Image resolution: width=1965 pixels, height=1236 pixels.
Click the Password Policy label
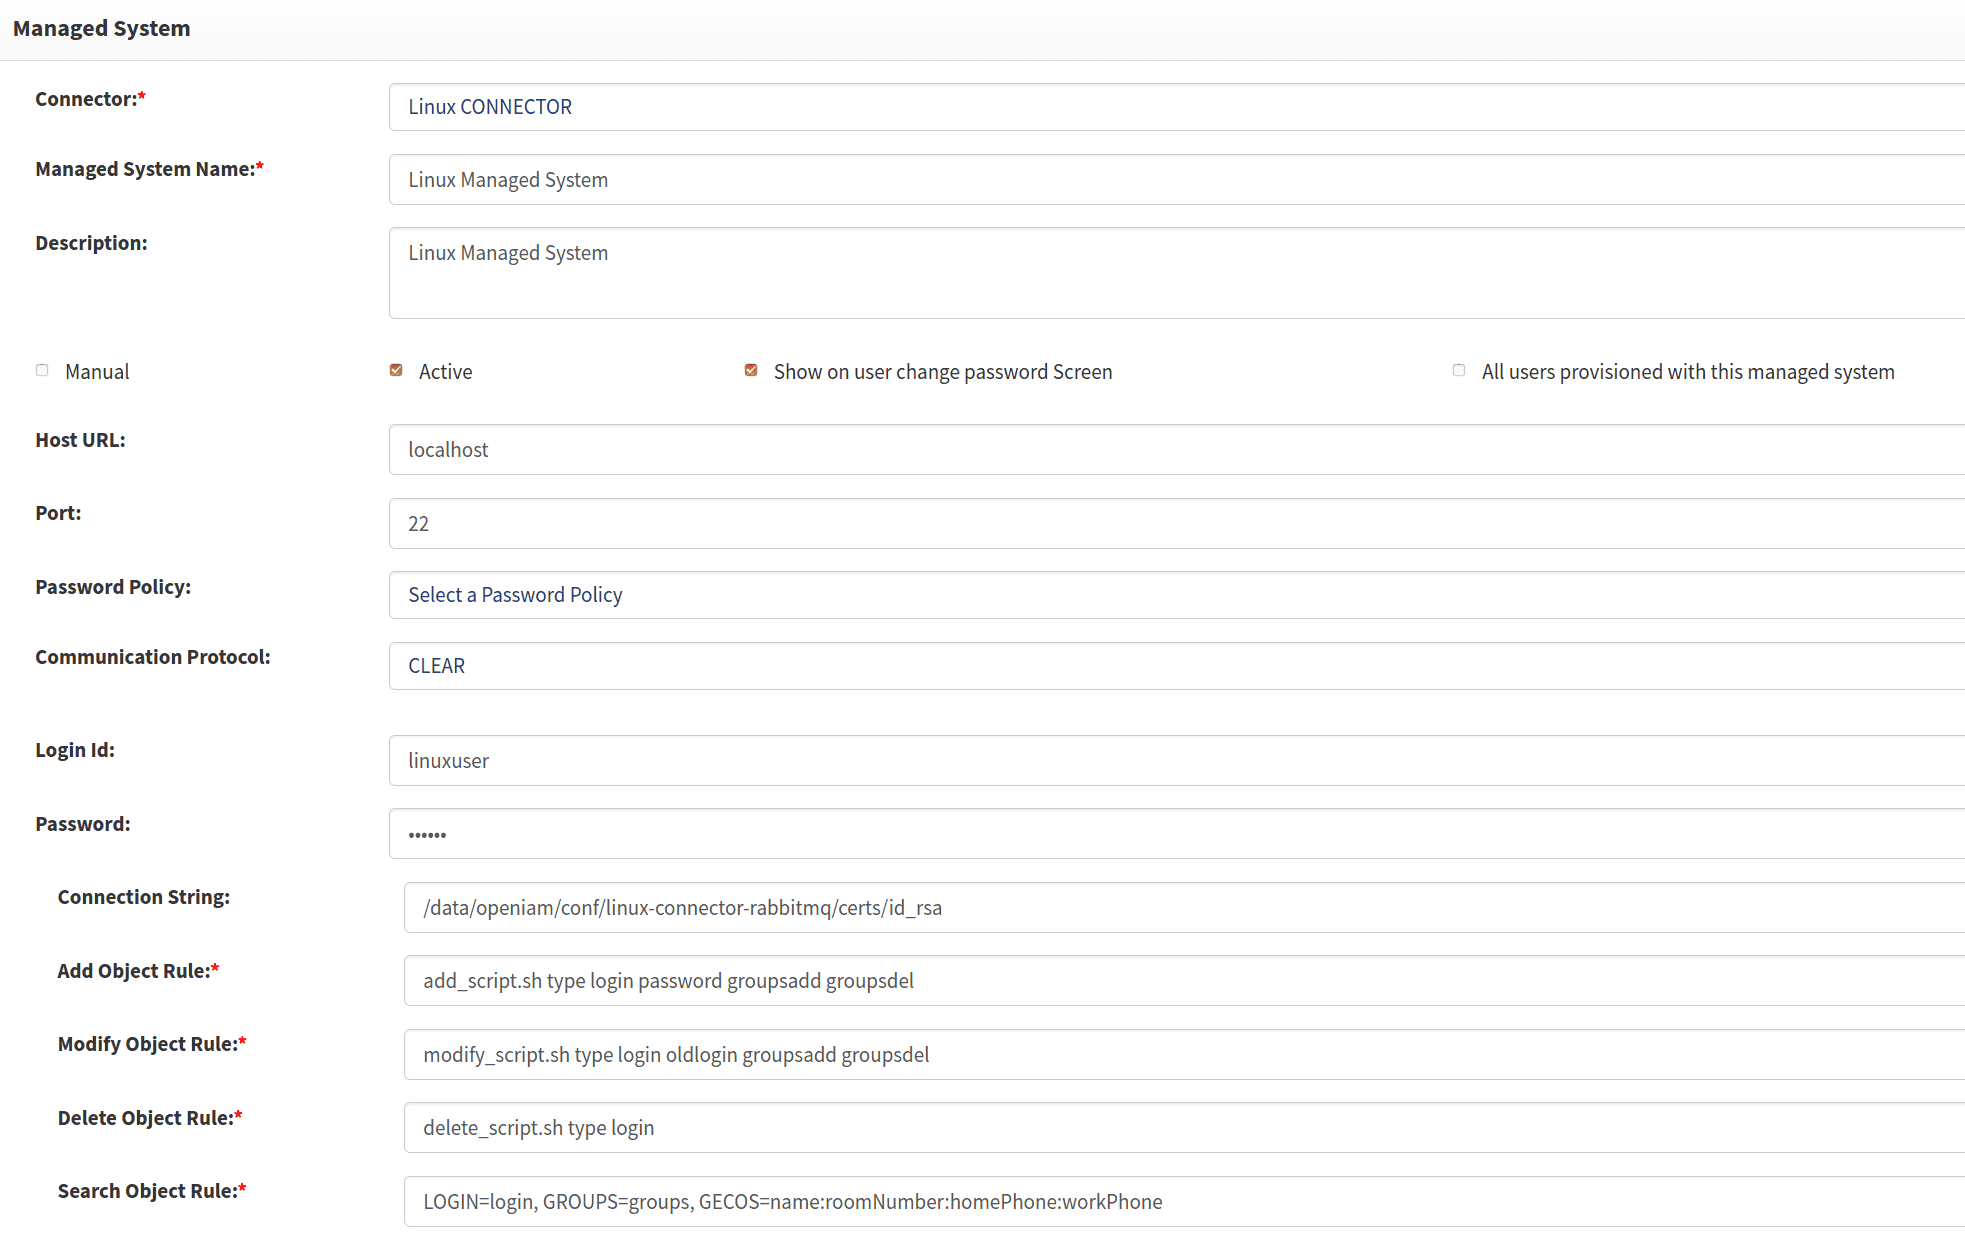tap(113, 587)
